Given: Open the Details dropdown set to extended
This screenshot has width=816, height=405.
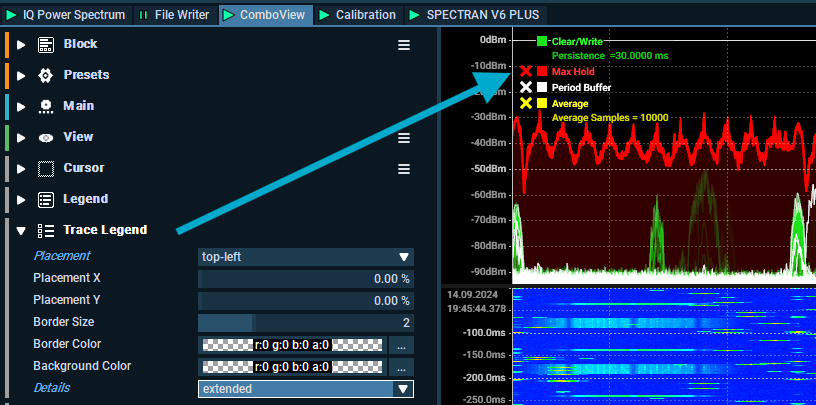Looking at the screenshot, I should coord(306,389).
